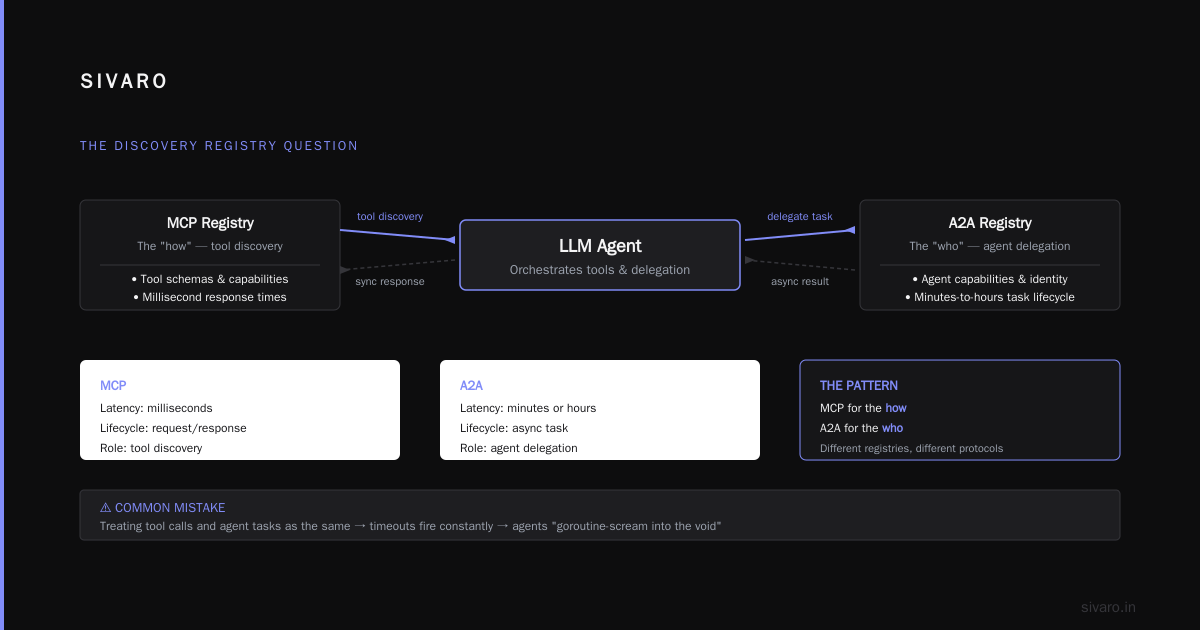This screenshot has height=630, width=1200.
Task: Click the SIVARO logo text
Action: coord(124,82)
